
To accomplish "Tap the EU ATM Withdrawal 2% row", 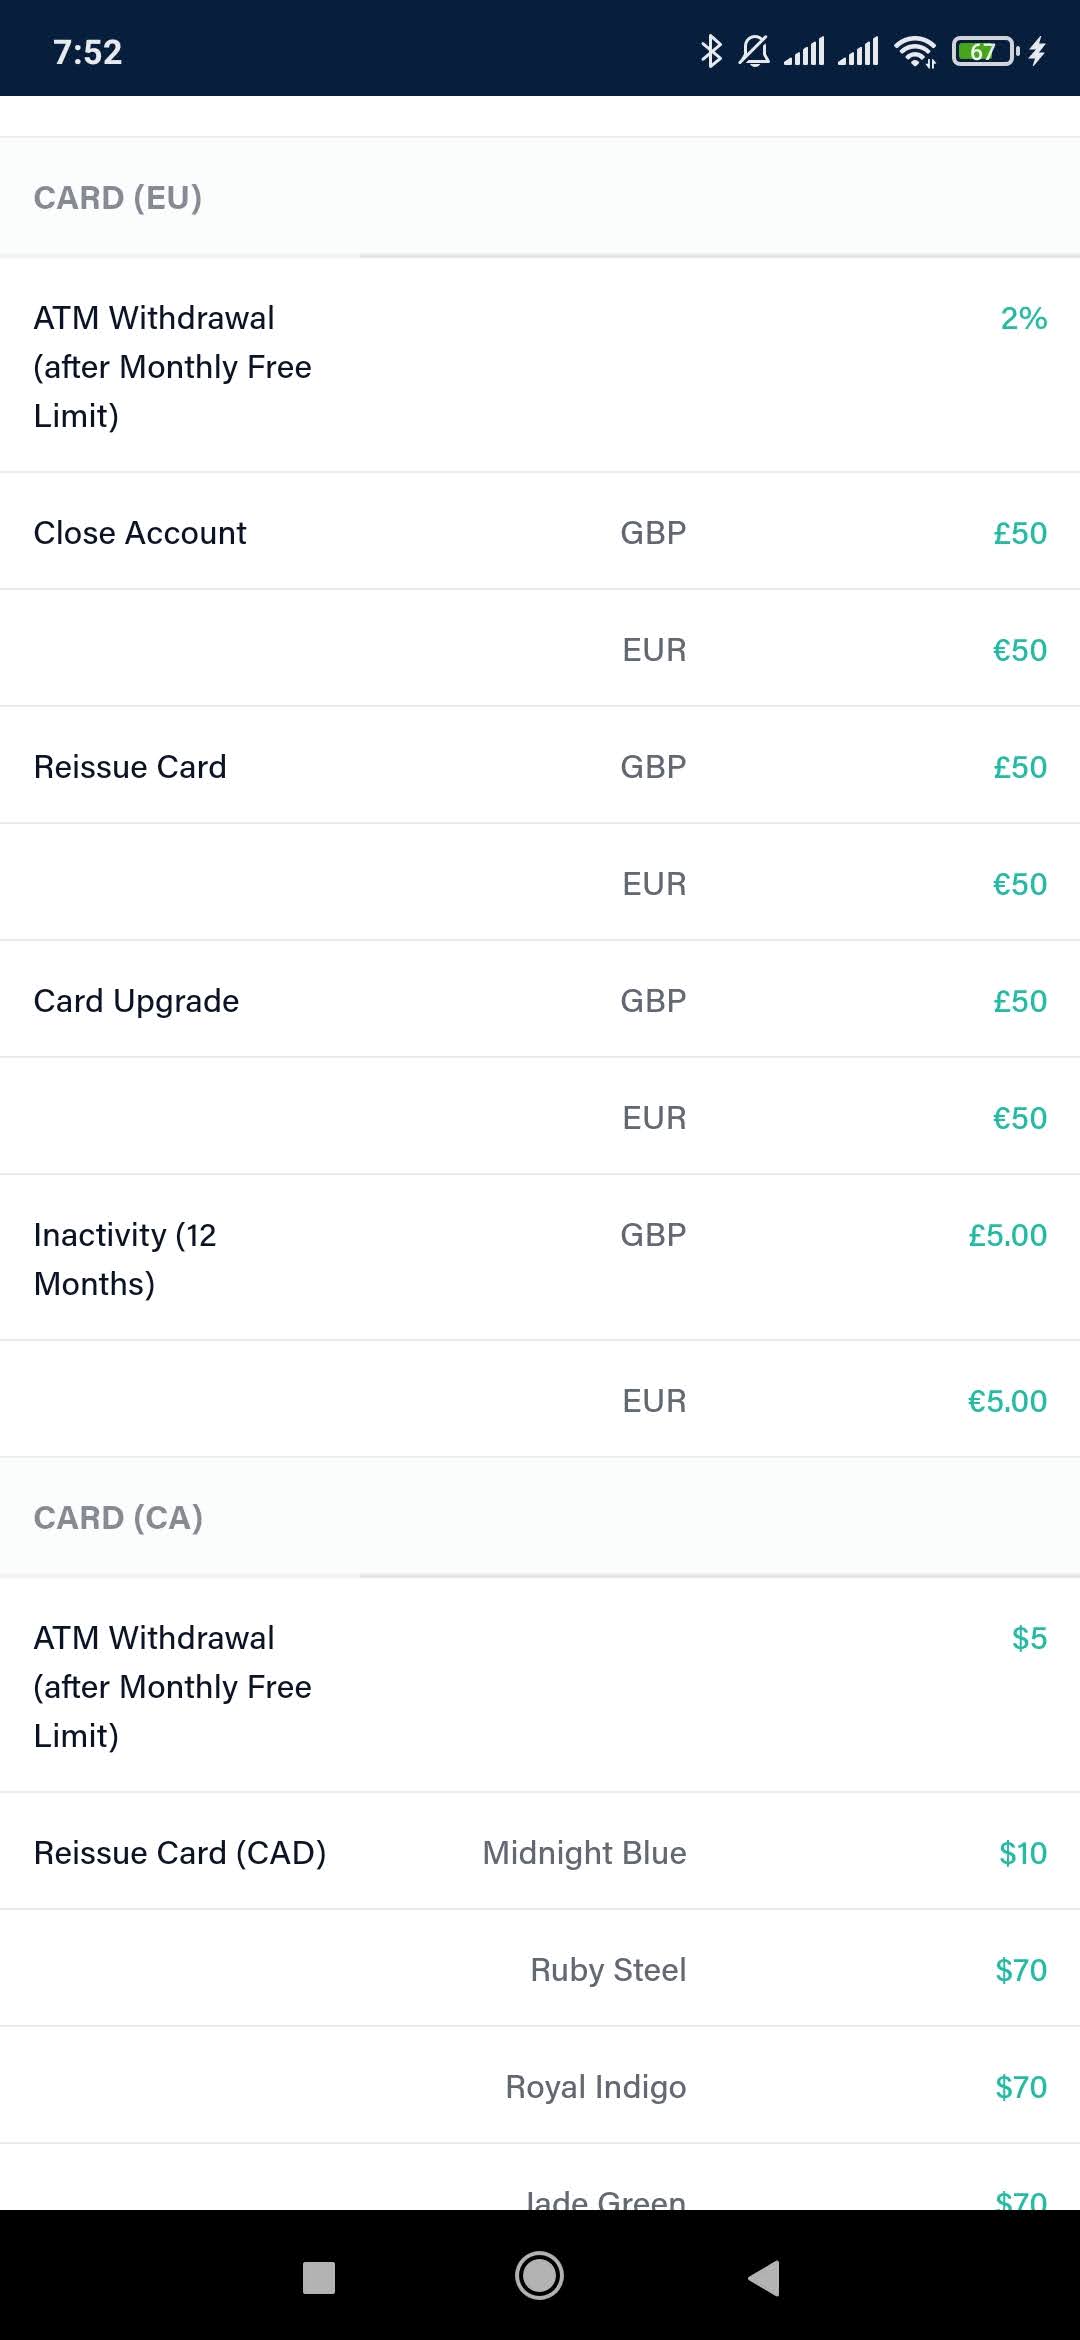I will tap(540, 366).
